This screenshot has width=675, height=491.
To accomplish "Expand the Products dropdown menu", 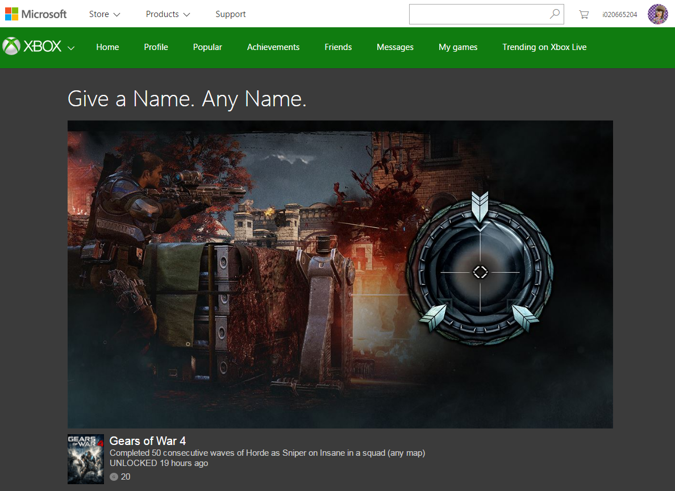I will pyautogui.click(x=167, y=14).
